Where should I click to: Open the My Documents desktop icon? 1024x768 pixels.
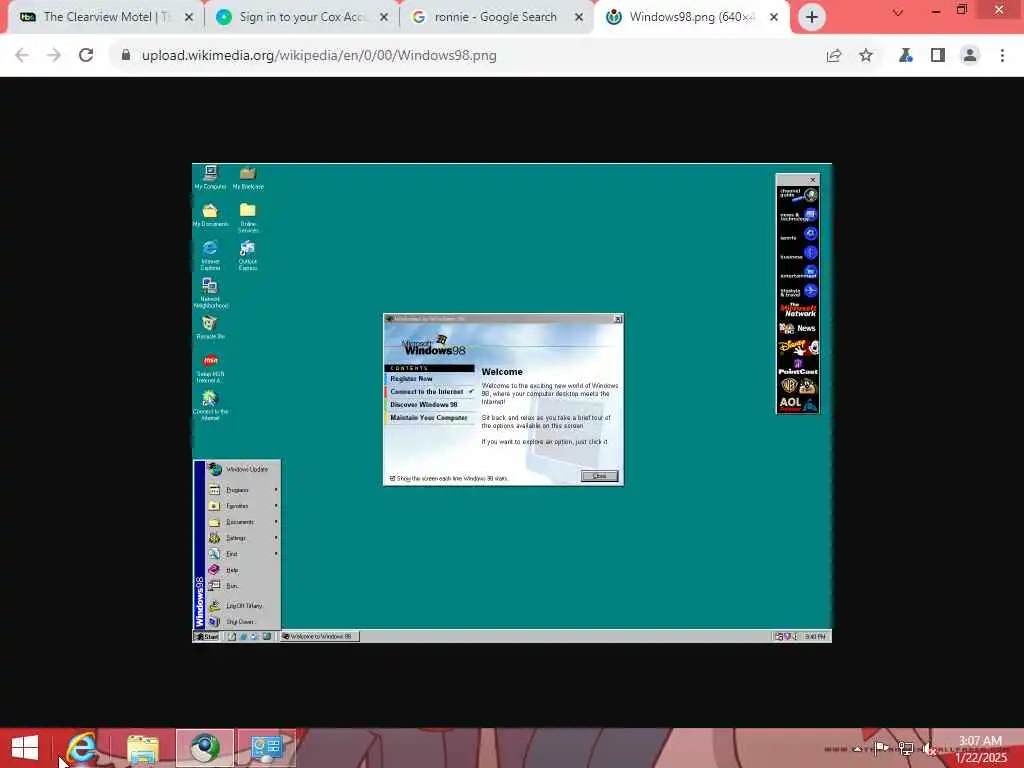pos(210,215)
